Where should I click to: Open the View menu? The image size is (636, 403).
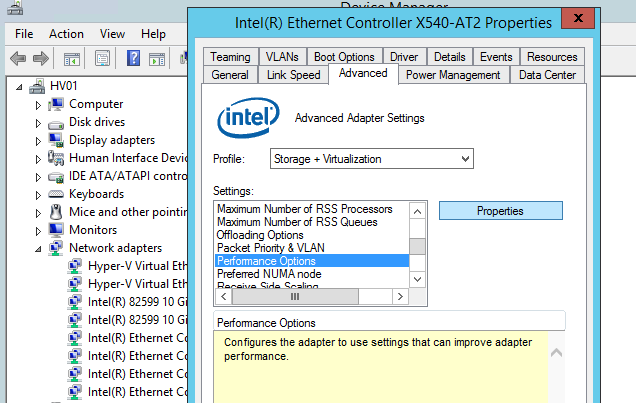(112, 34)
